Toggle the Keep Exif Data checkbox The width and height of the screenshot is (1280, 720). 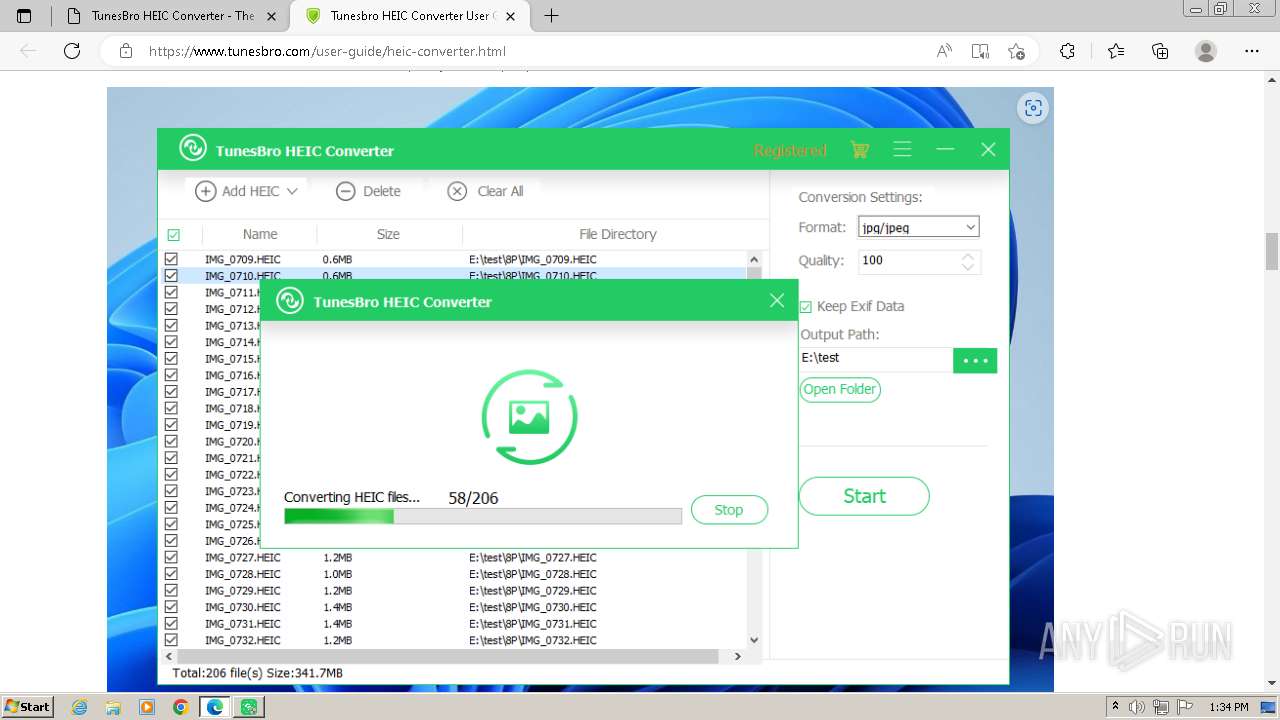(806, 307)
